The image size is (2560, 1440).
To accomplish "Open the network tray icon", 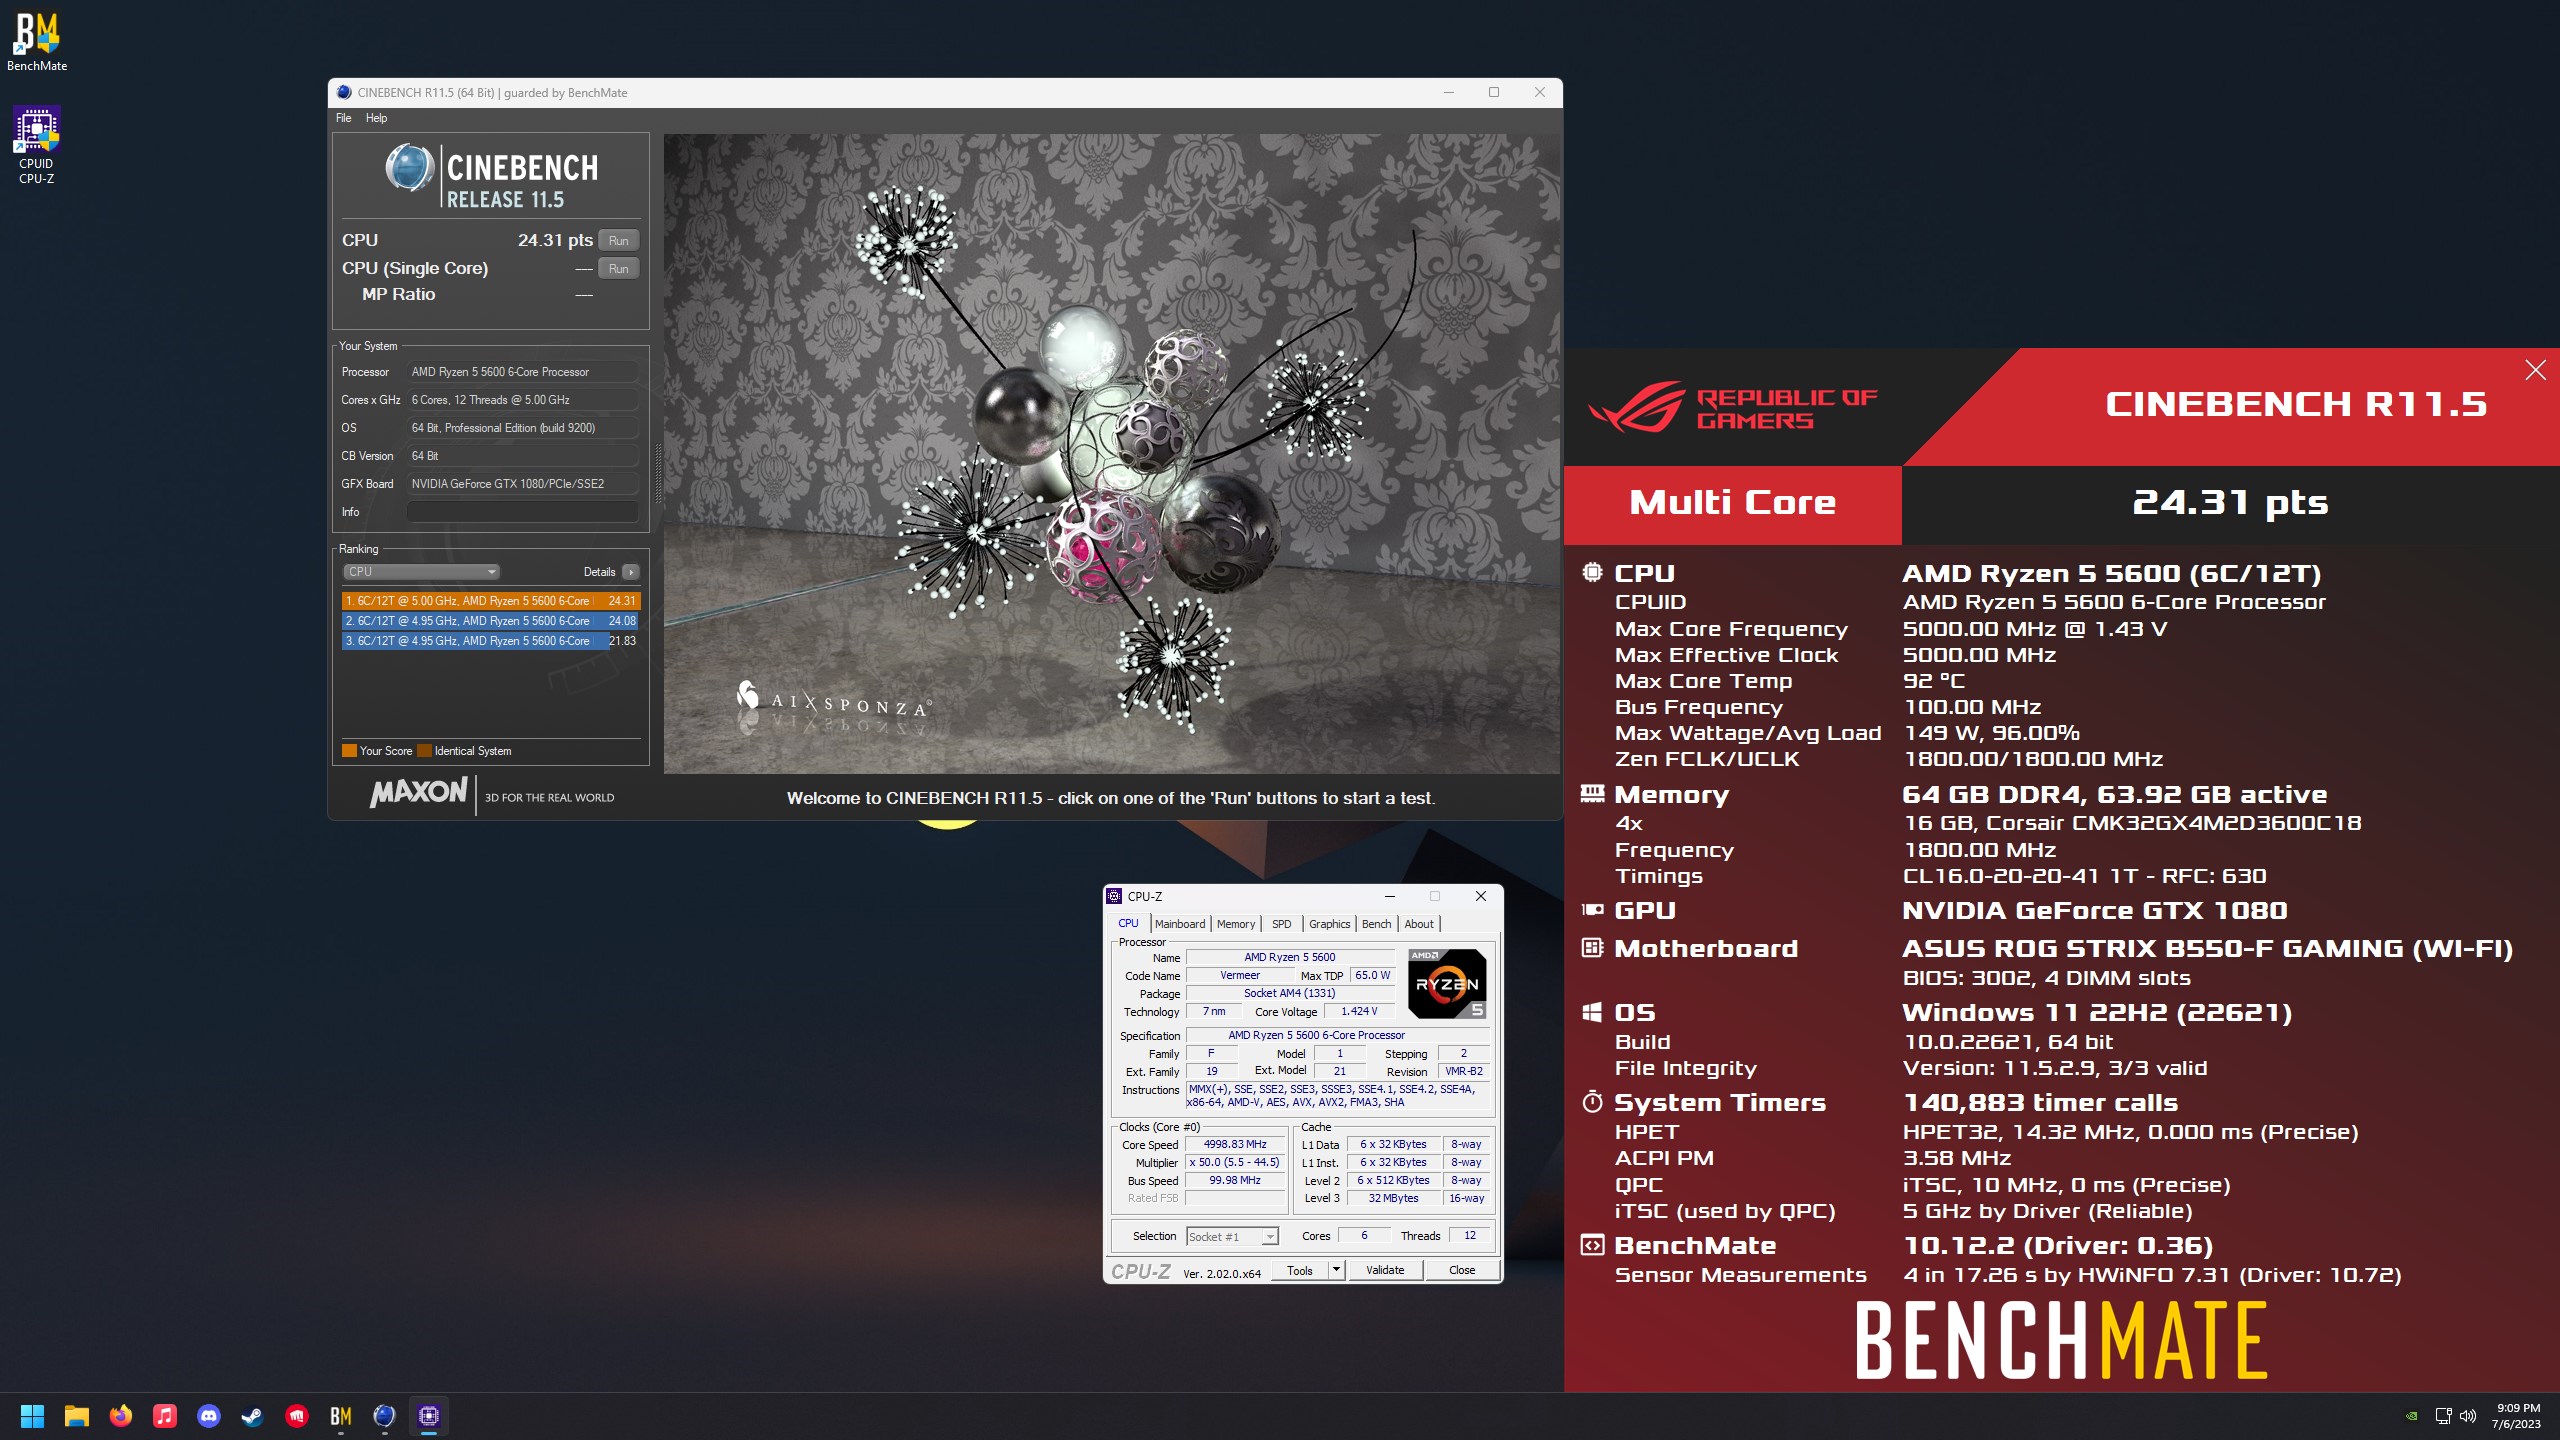I will 2444,1416.
